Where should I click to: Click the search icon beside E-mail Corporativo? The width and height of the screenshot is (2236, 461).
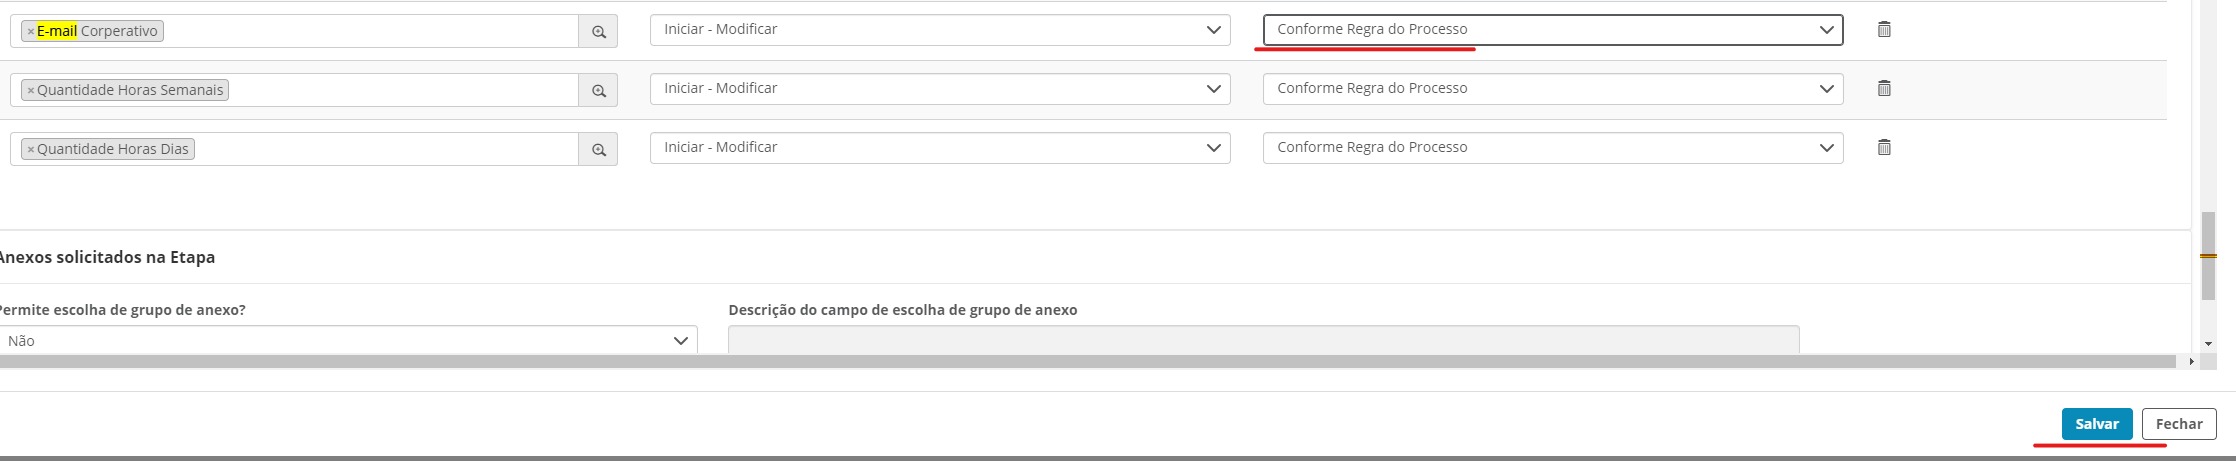tap(598, 31)
